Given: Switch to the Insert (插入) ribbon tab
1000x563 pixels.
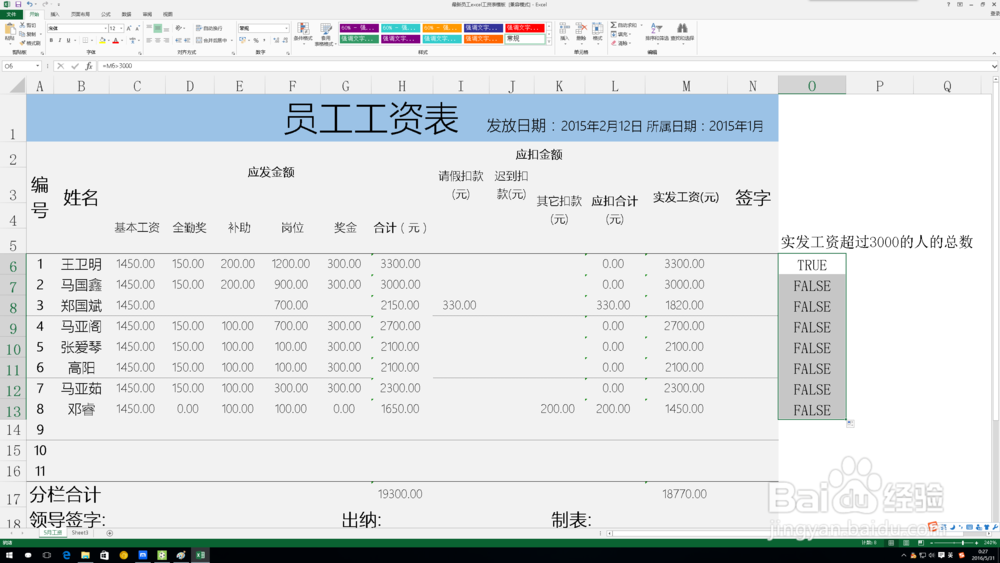Looking at the screenshot, I should click(55, 14).
